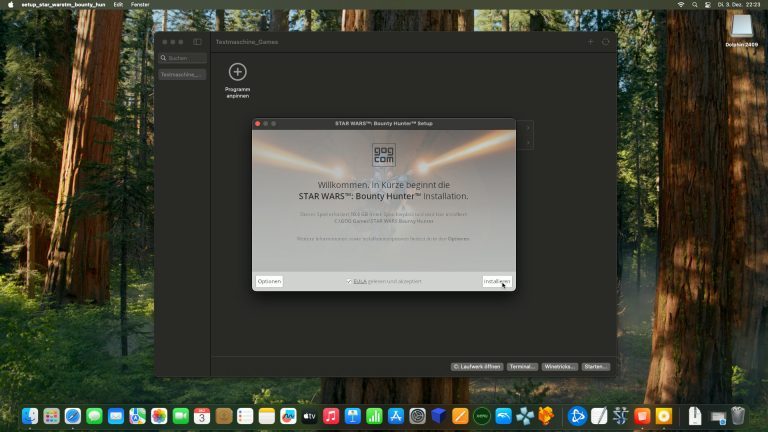Click the refresh icon in the Whisky toolbar
Screen dimensions: 768x432
(605, 42)
